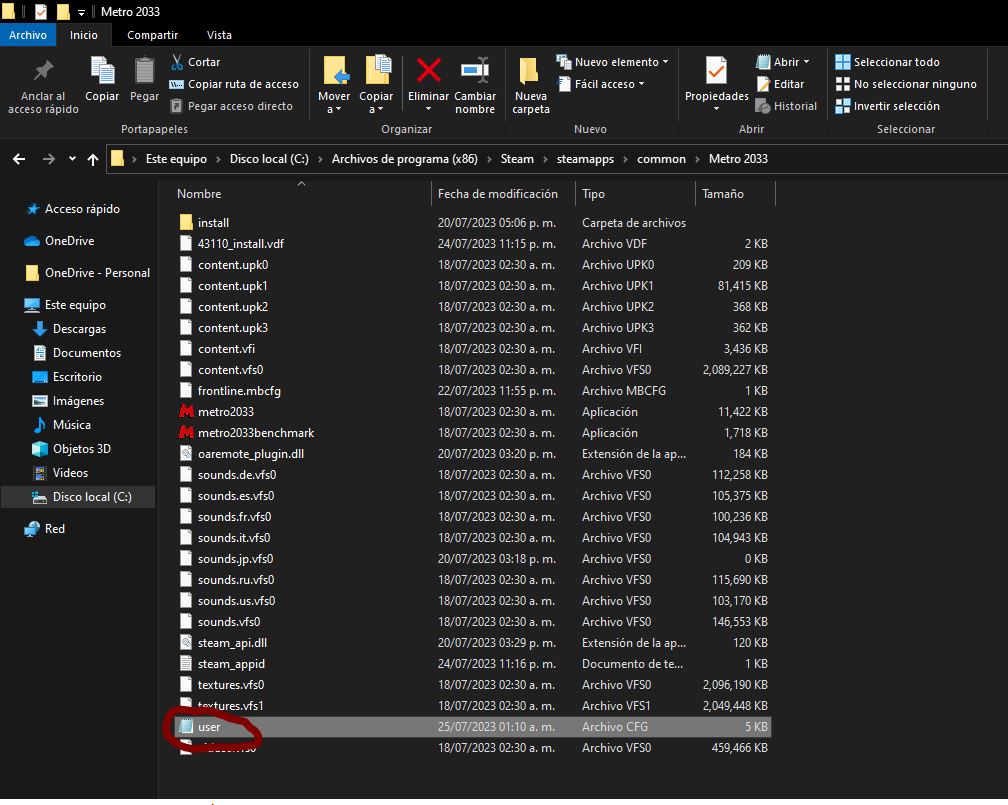The width and height of the screenshot is (1008, 805).
Task: Select the install folder icon
Action: [x=186, y=222]
